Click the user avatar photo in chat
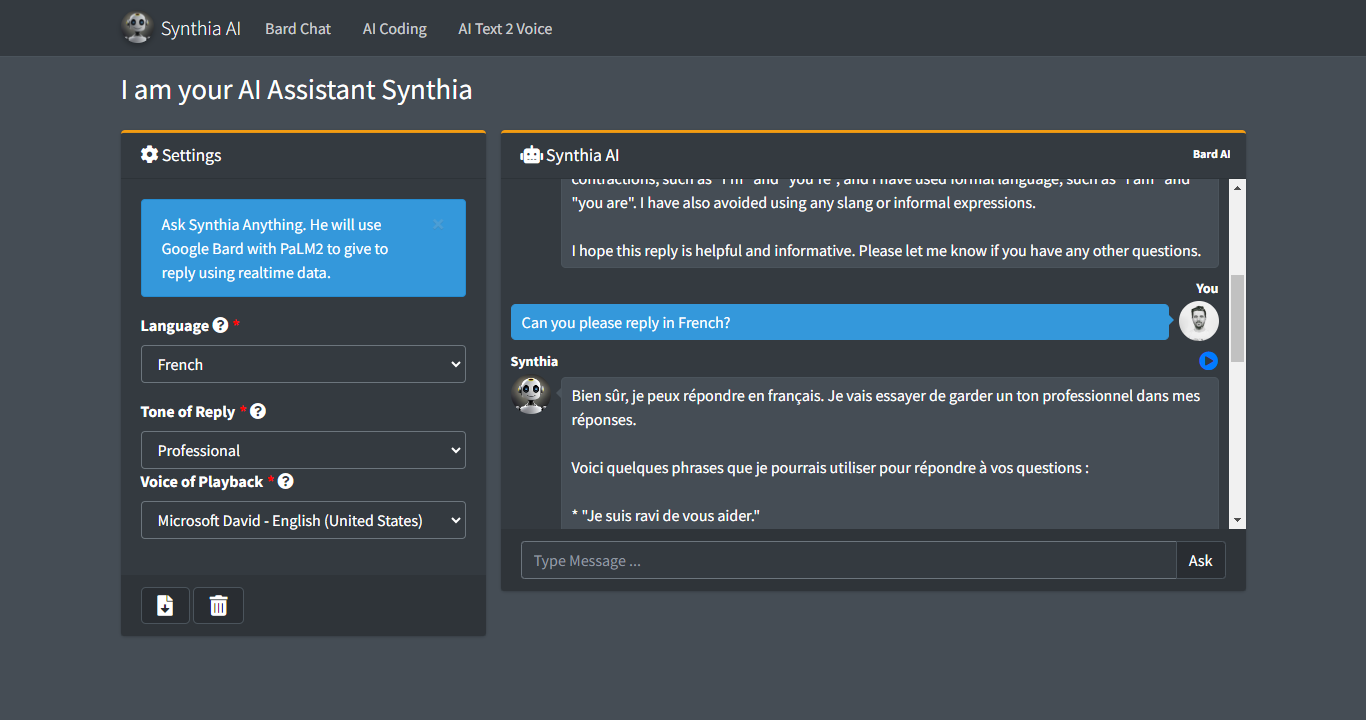Viewport: 1366px width, 720px height. [x=1198, y=321]
